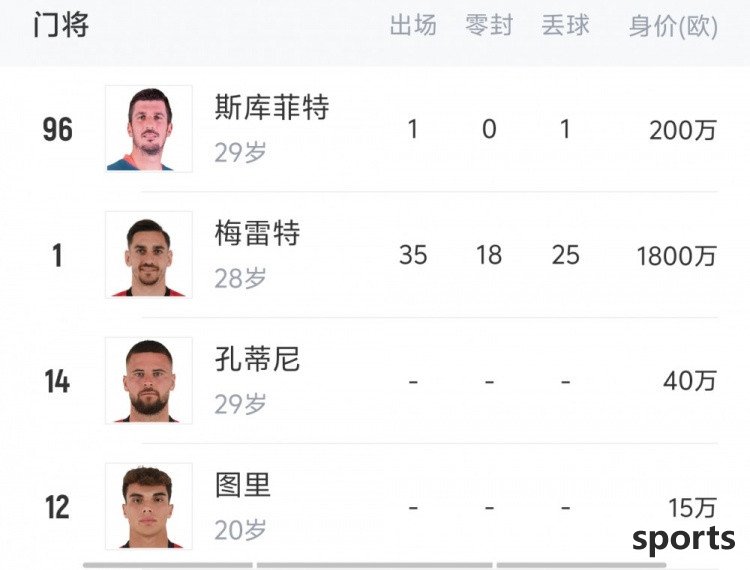Click the 门将 section title

coord(61,25)
